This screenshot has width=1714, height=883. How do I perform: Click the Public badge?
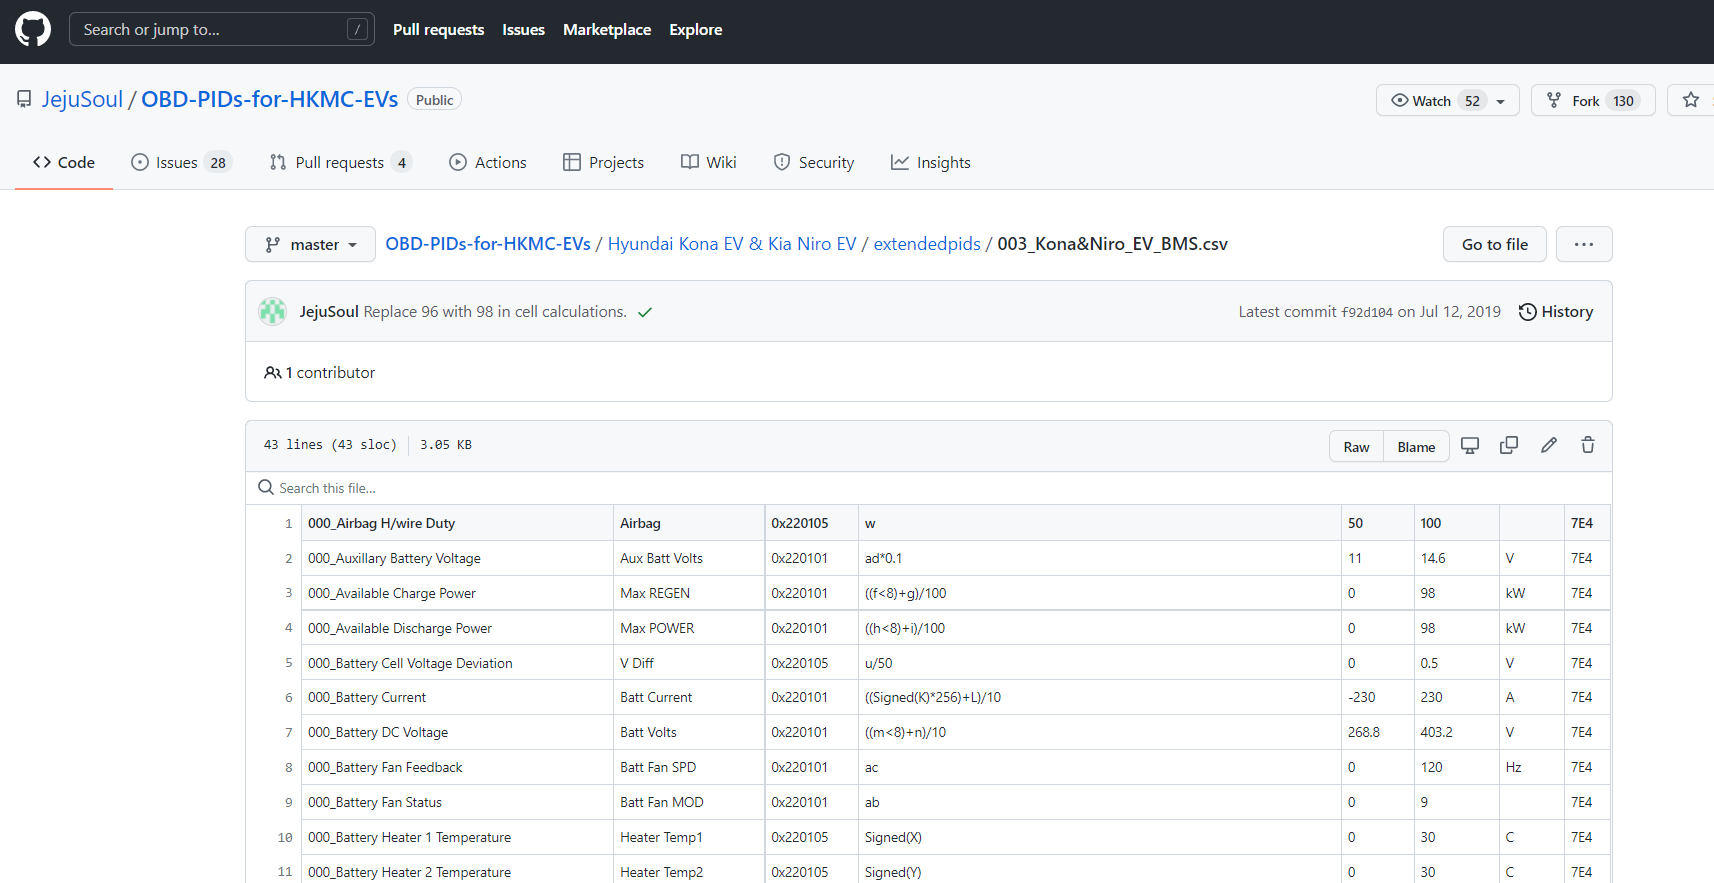pos(435,100)
